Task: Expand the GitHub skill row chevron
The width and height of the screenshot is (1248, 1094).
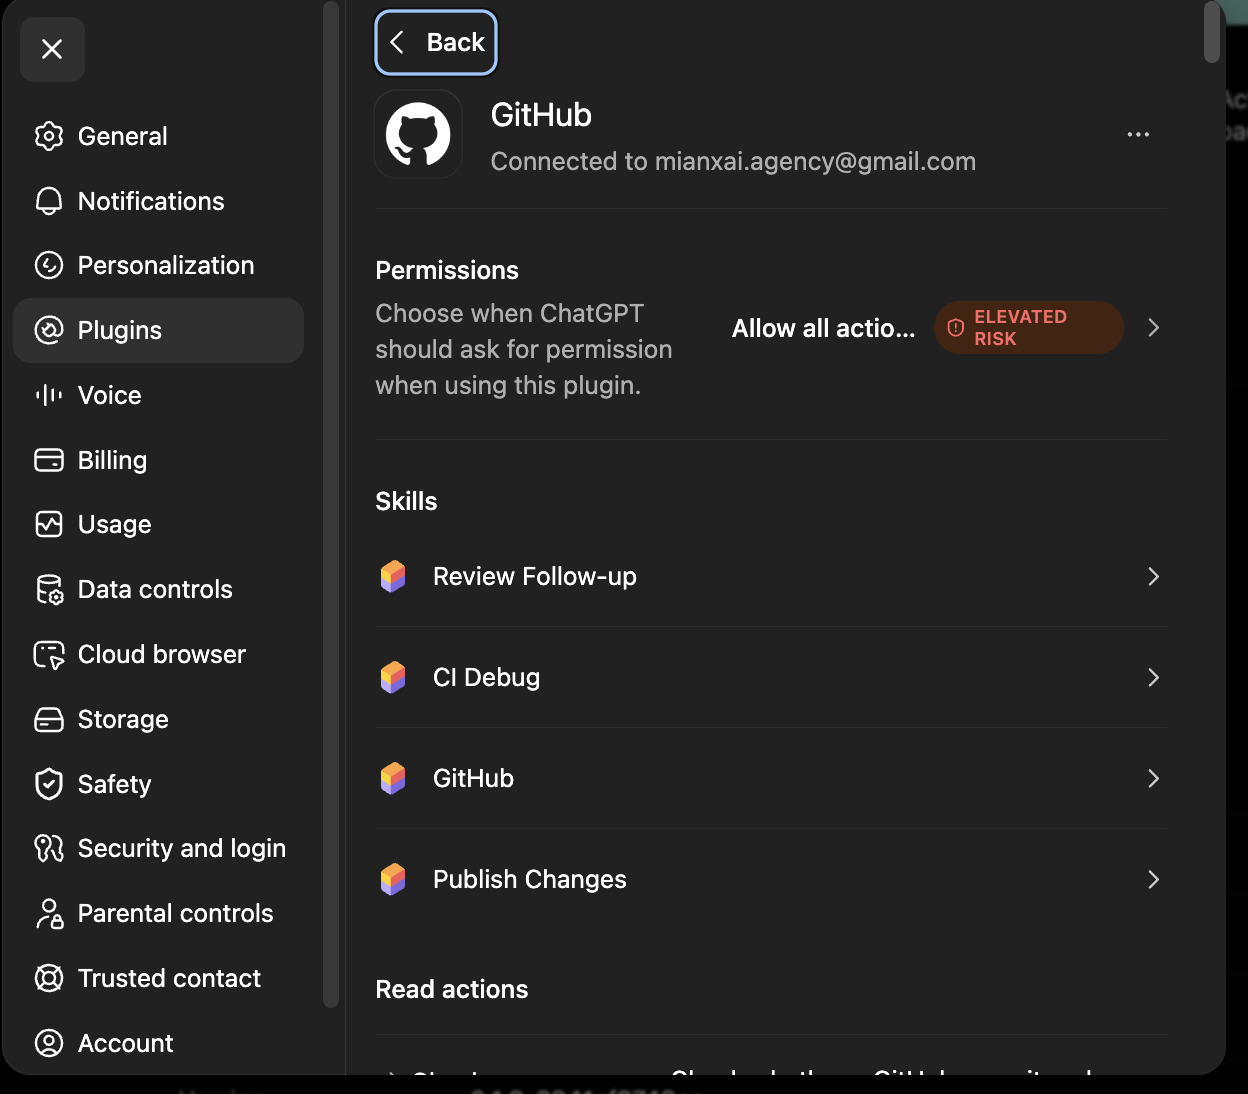Action: [1153, 778]
